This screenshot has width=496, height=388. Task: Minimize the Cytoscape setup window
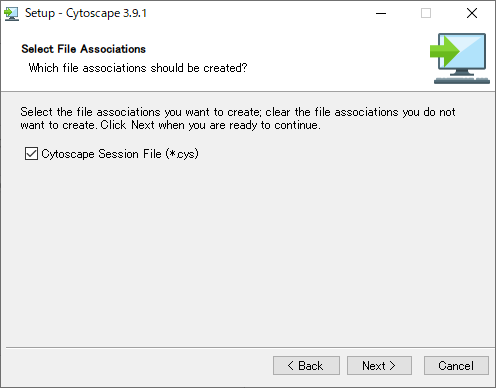(381, 13)
